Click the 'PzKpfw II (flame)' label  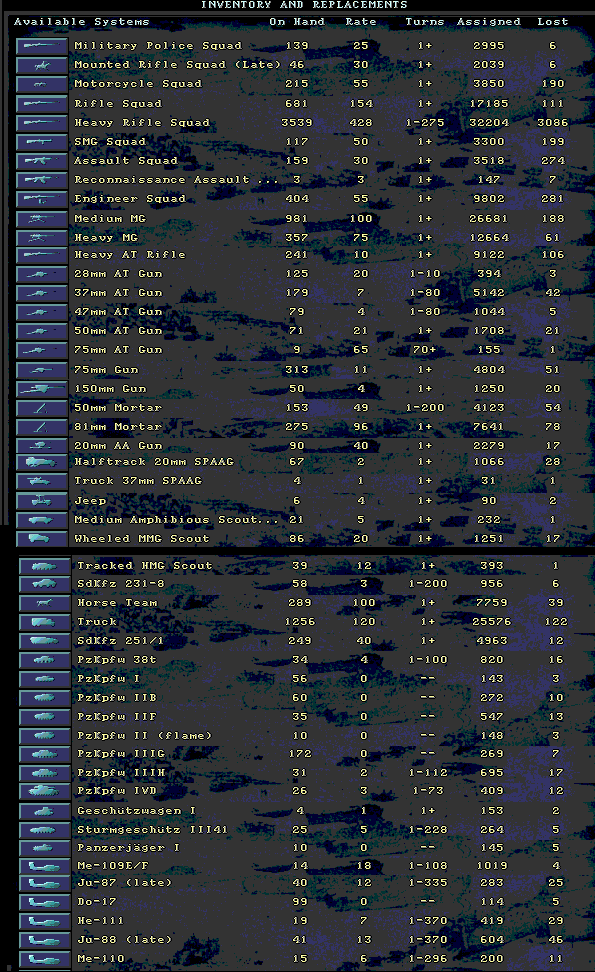144,736
